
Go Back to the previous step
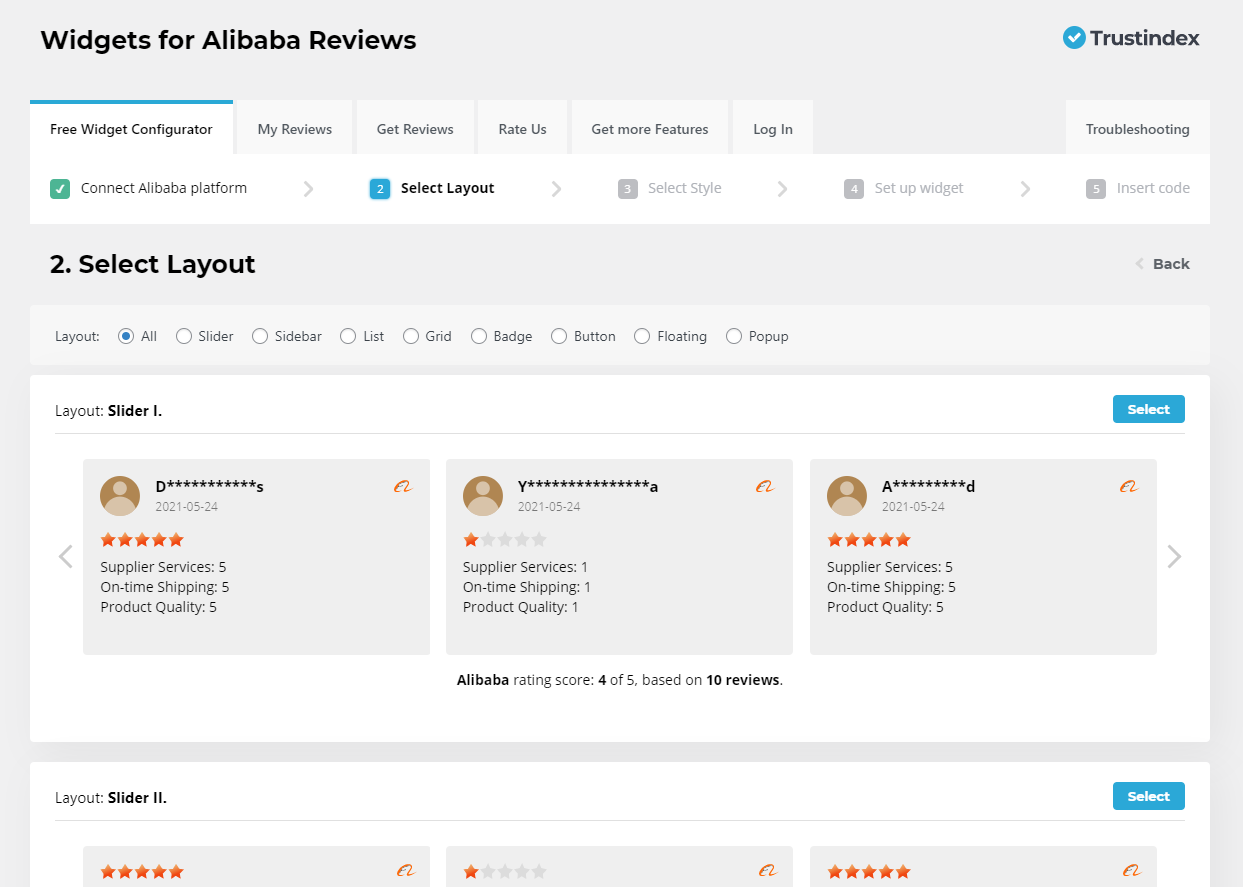(1162, 264)
